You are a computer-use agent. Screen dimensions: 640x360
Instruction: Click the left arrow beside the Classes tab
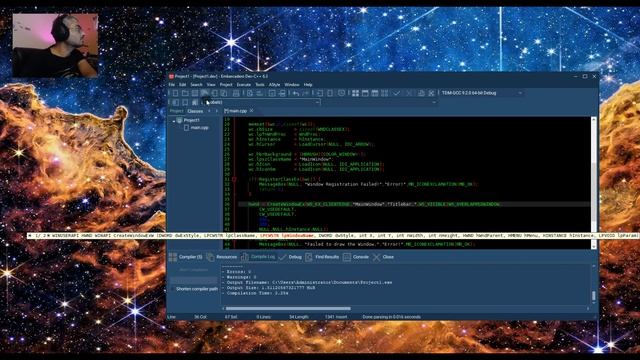[209, 111]
